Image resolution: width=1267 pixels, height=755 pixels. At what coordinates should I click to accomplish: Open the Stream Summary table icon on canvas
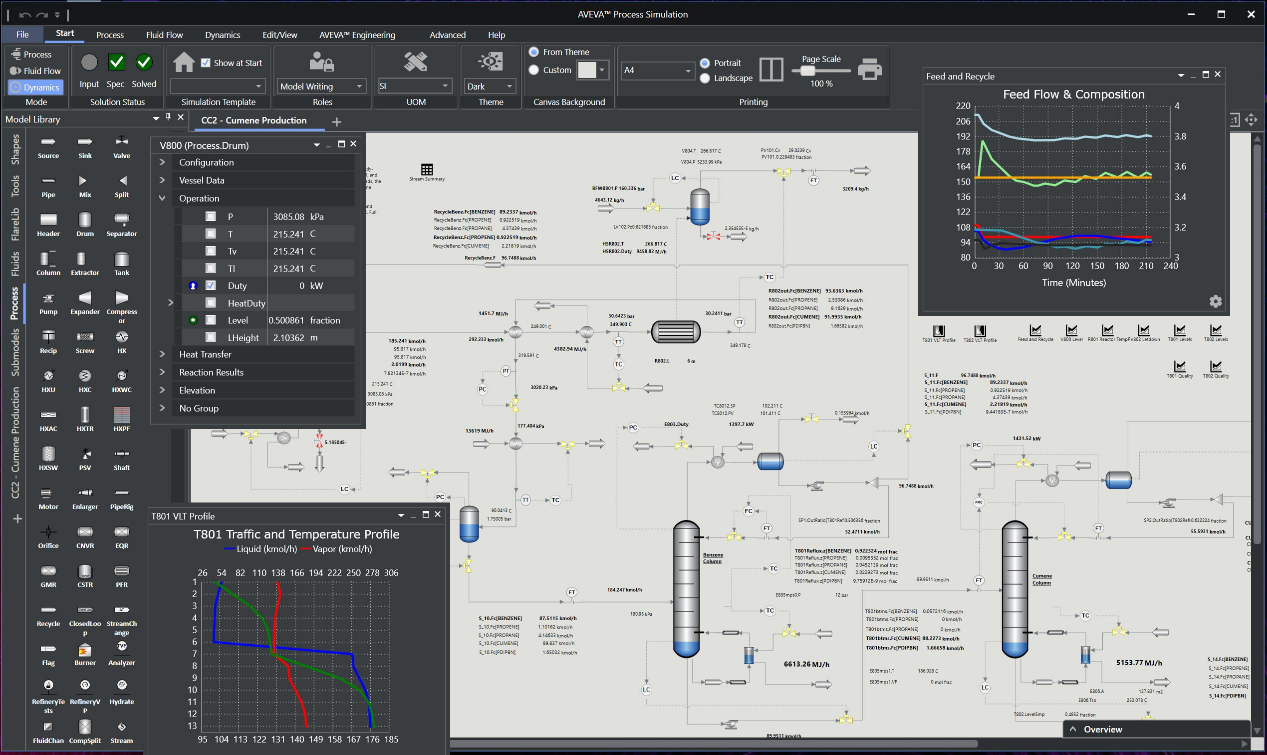[x=427, y=169]
